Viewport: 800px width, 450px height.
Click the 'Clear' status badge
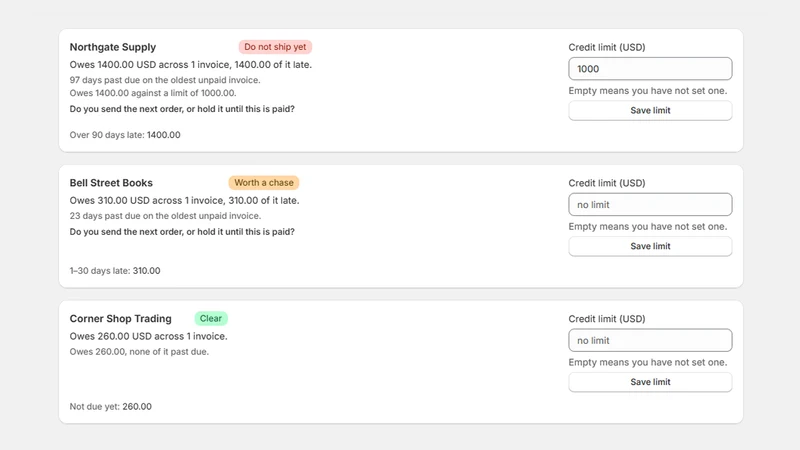pyautogui.click(x=211, y=318)
